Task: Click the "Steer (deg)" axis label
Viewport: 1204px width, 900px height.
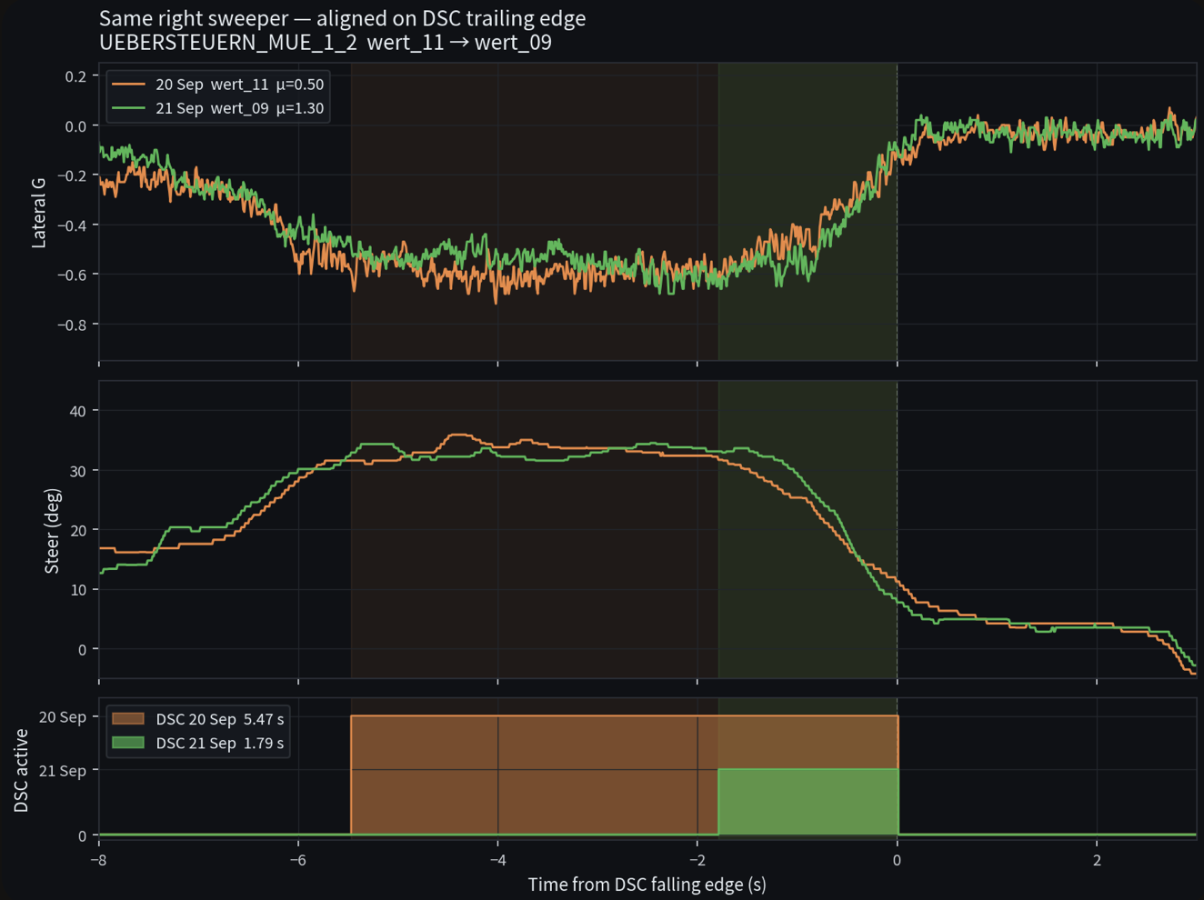Action: point(53,530)
